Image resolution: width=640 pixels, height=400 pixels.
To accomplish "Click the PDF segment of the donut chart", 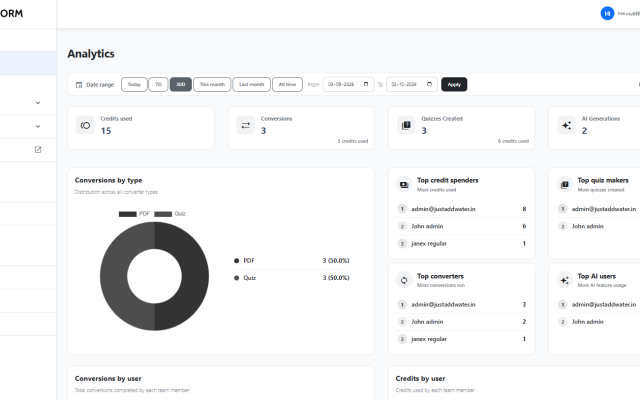I will coord(195,276).
